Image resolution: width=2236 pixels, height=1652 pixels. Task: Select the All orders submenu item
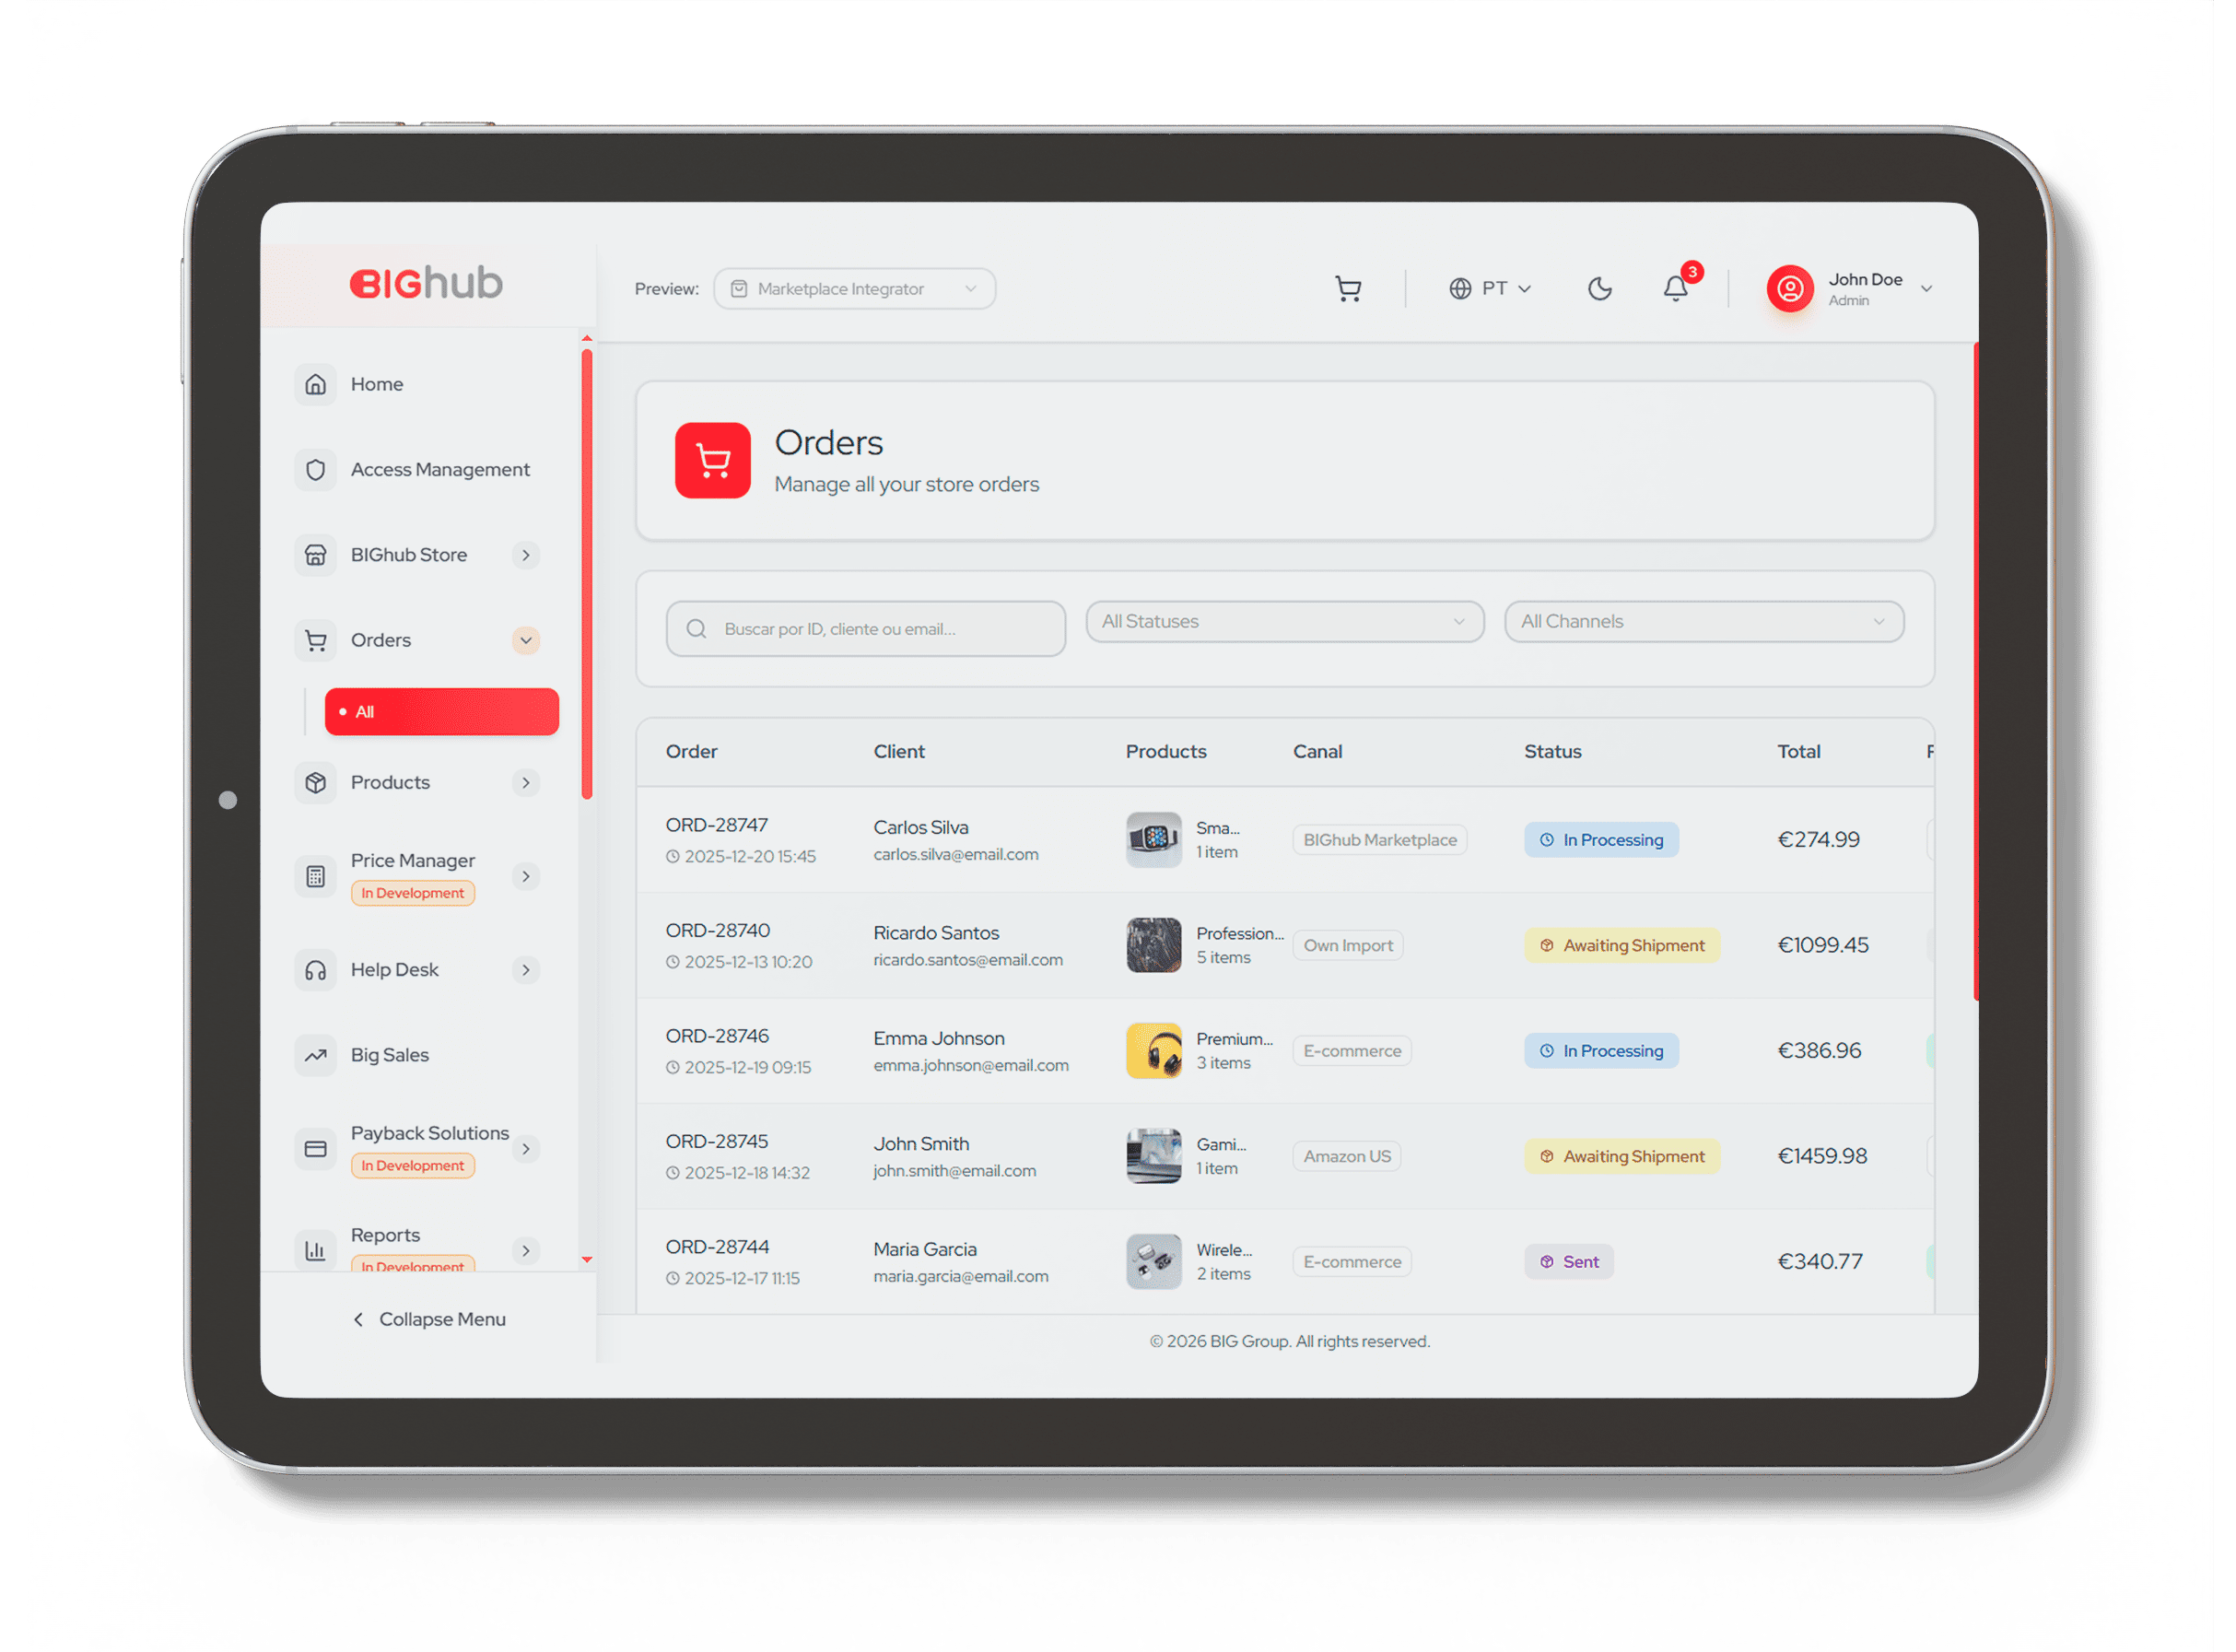tap(441, 712)
